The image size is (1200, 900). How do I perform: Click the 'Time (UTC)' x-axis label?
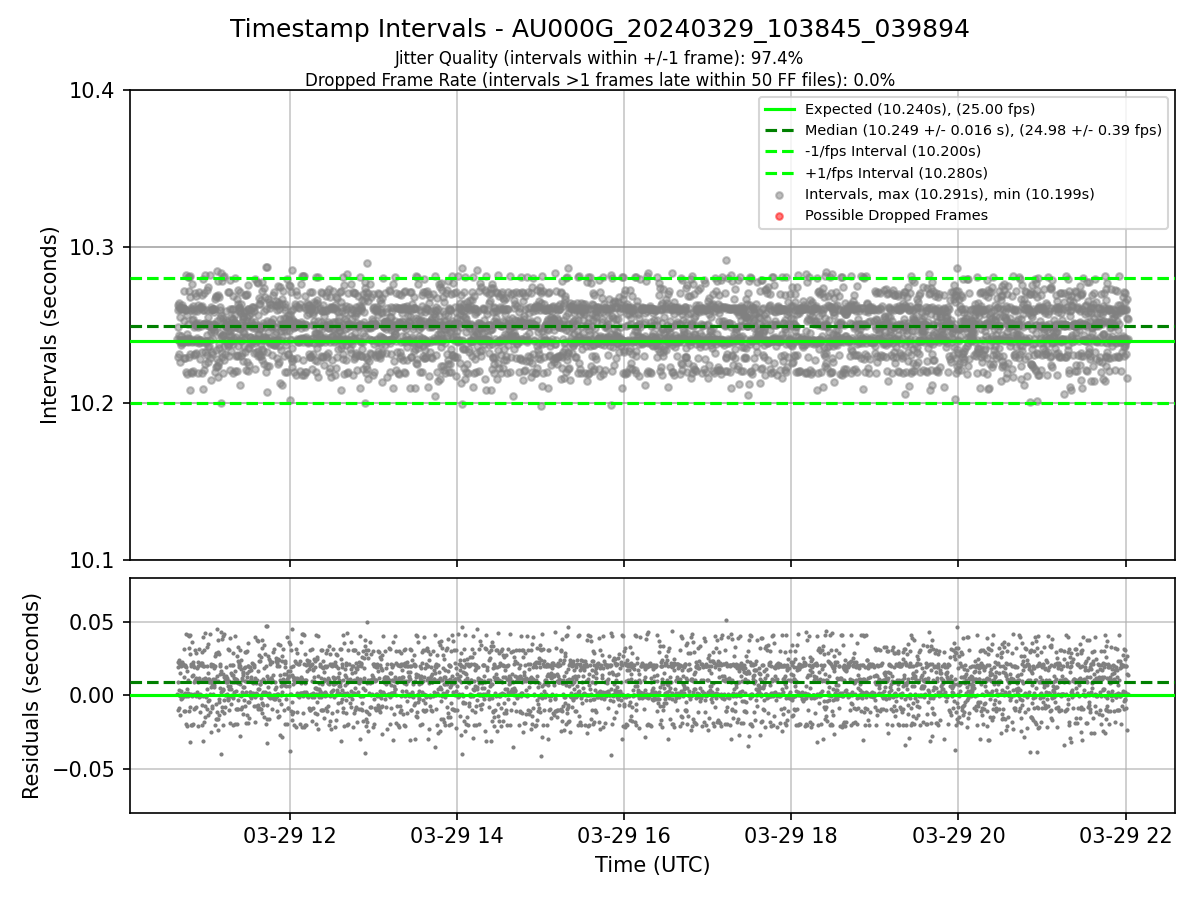tap(652, 865)
